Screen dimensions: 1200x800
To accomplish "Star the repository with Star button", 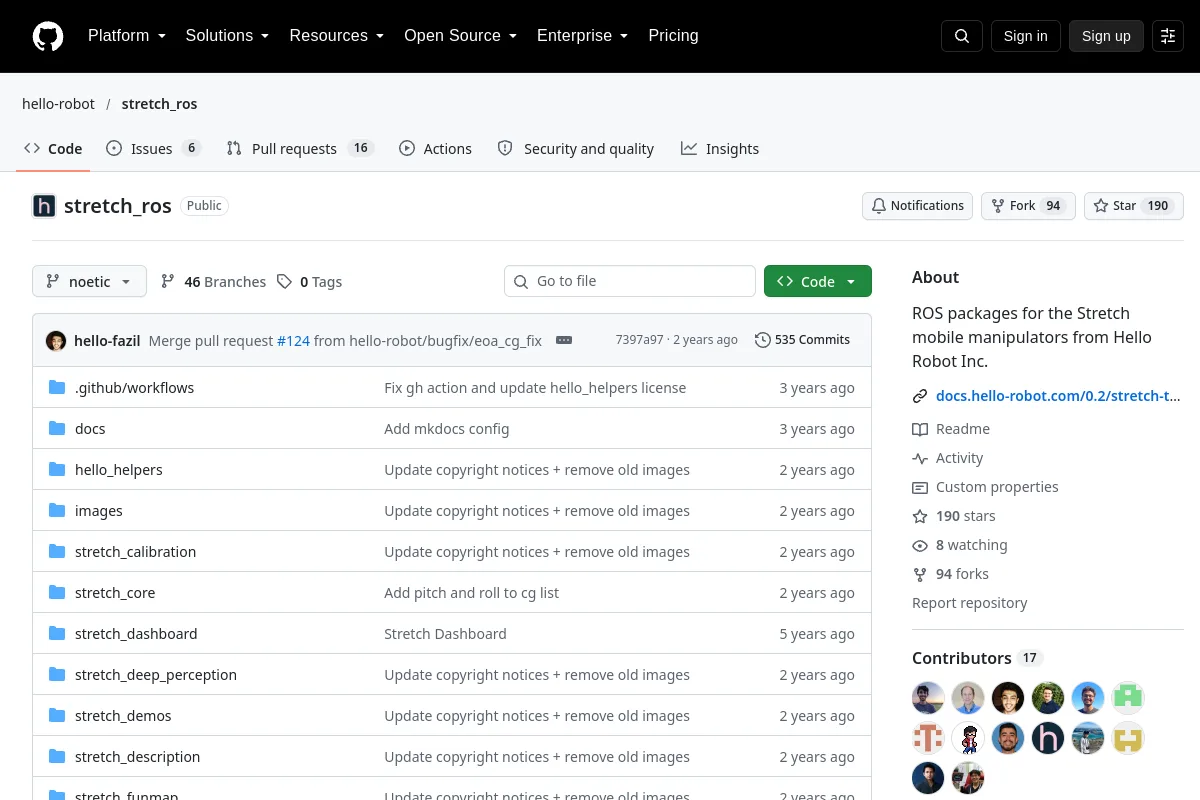I will (1134, 206).
